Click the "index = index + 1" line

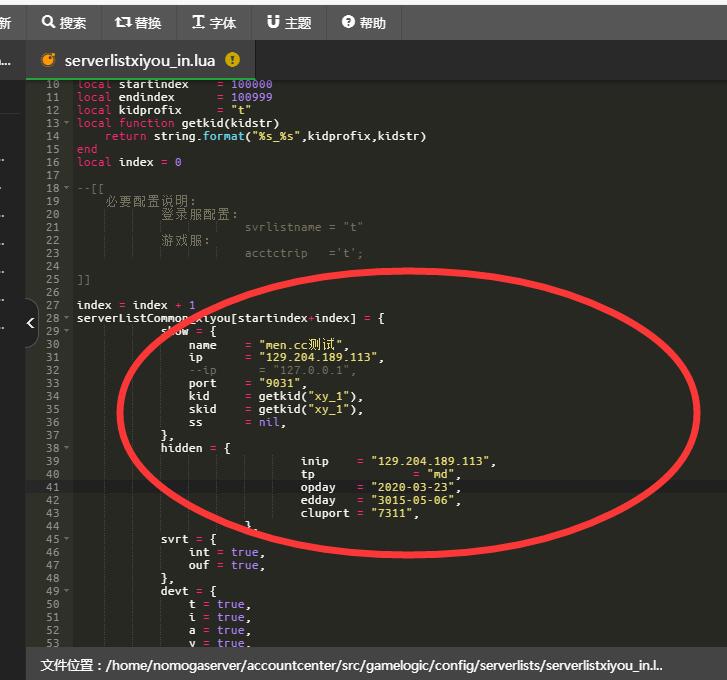[x=136, y=305]
